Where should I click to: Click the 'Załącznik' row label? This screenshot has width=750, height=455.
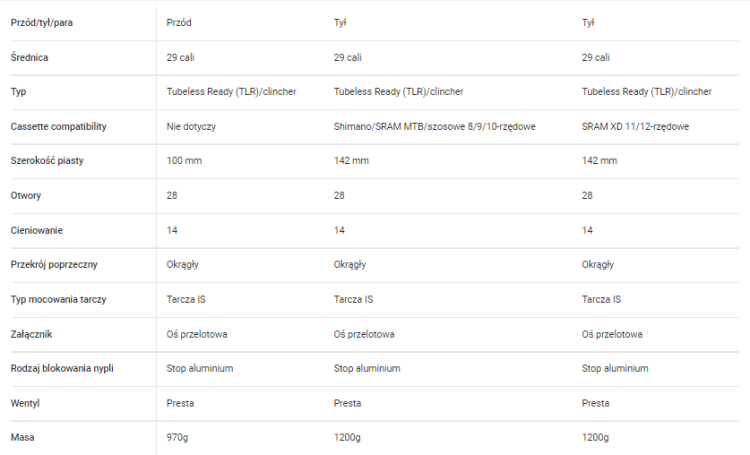click(31, 334)
